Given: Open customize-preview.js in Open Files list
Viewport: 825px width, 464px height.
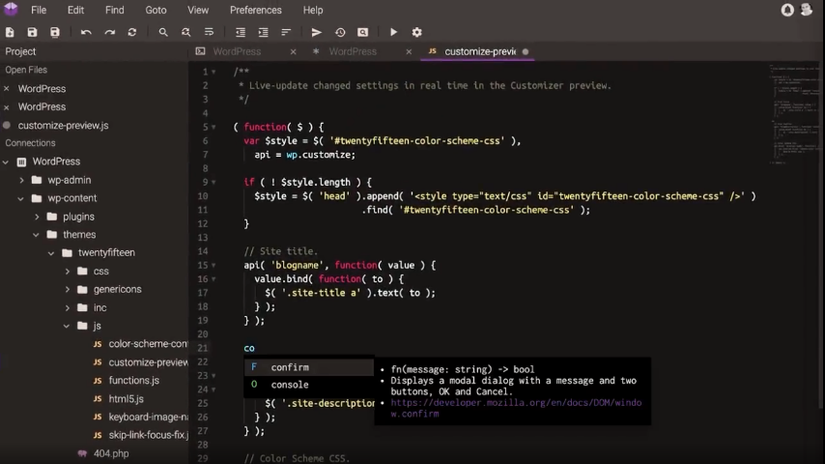Looking at the screenshot, I should [63, 125].
